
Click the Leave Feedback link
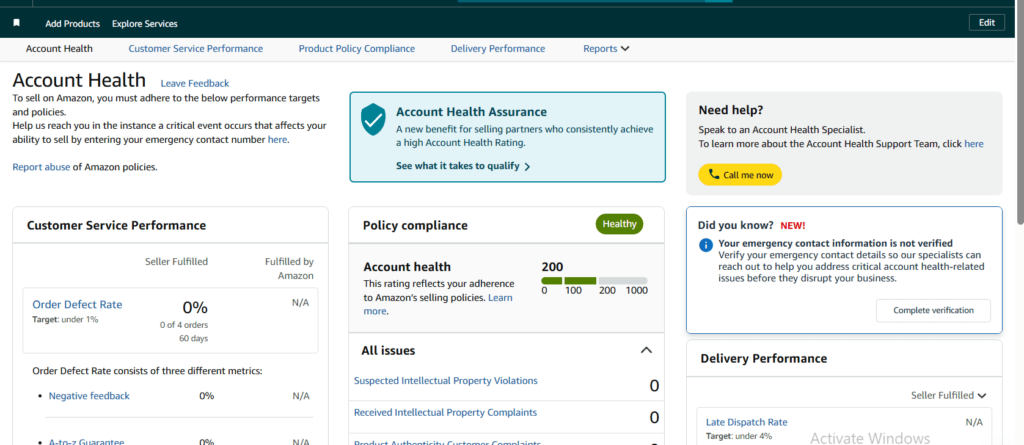195,83
